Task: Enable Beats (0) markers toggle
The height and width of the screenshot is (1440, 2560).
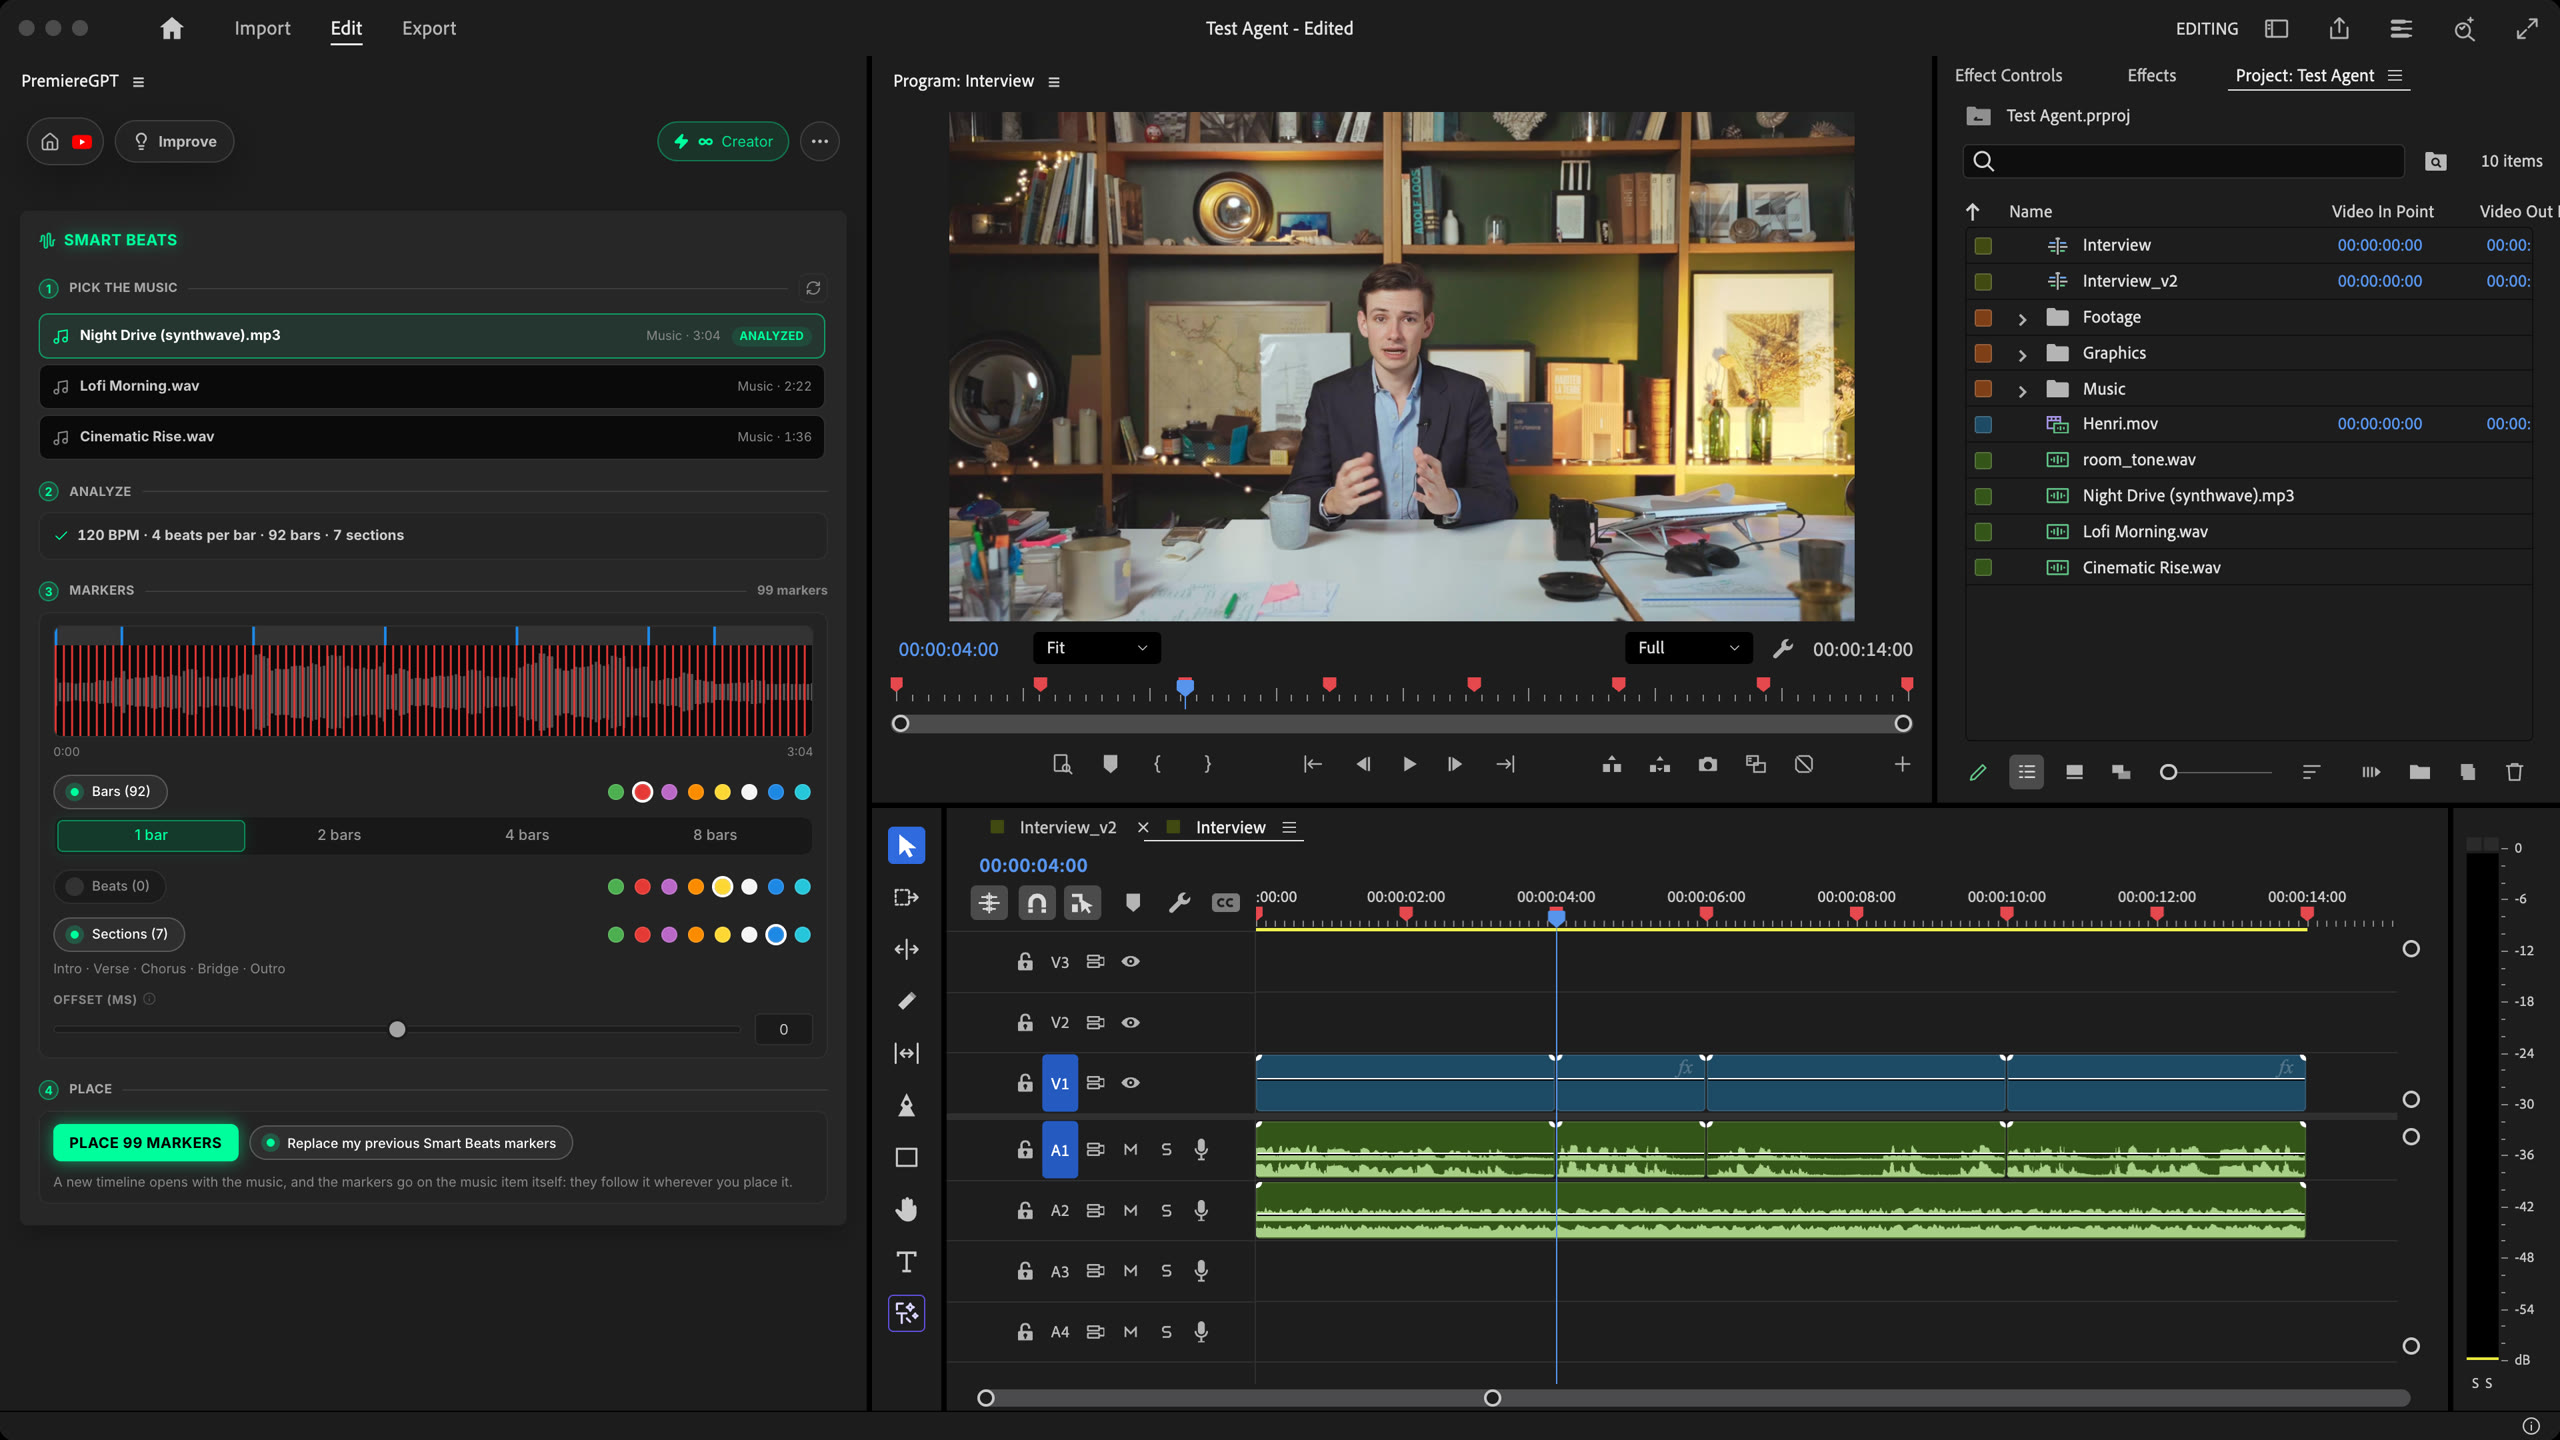Action: pyautogui.click(x=110, y=887)
